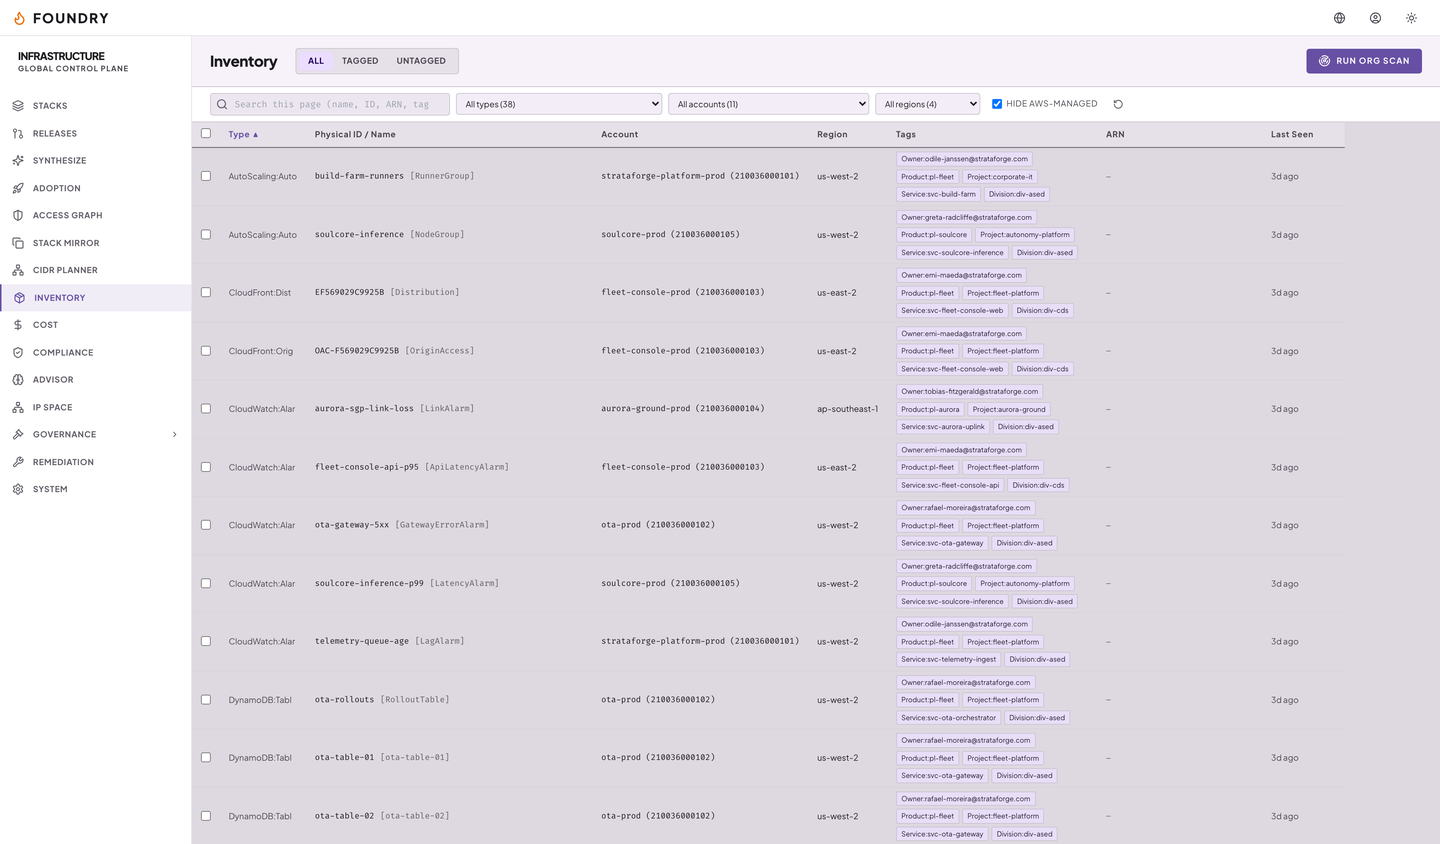This screenshot has height=844, width=1440.
Task: Click the Stack Mirror copy icon
Action: [18, 243]
